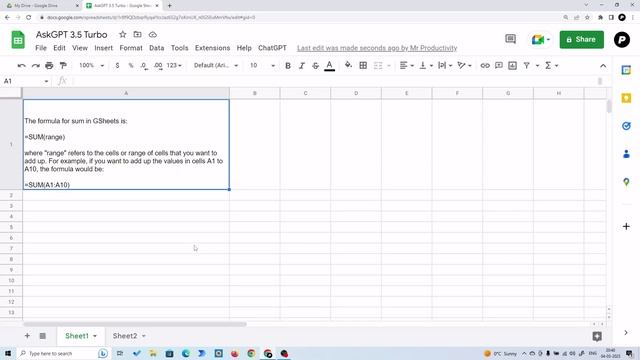
Task: Open the Data menu
Action: click(156, 48)
